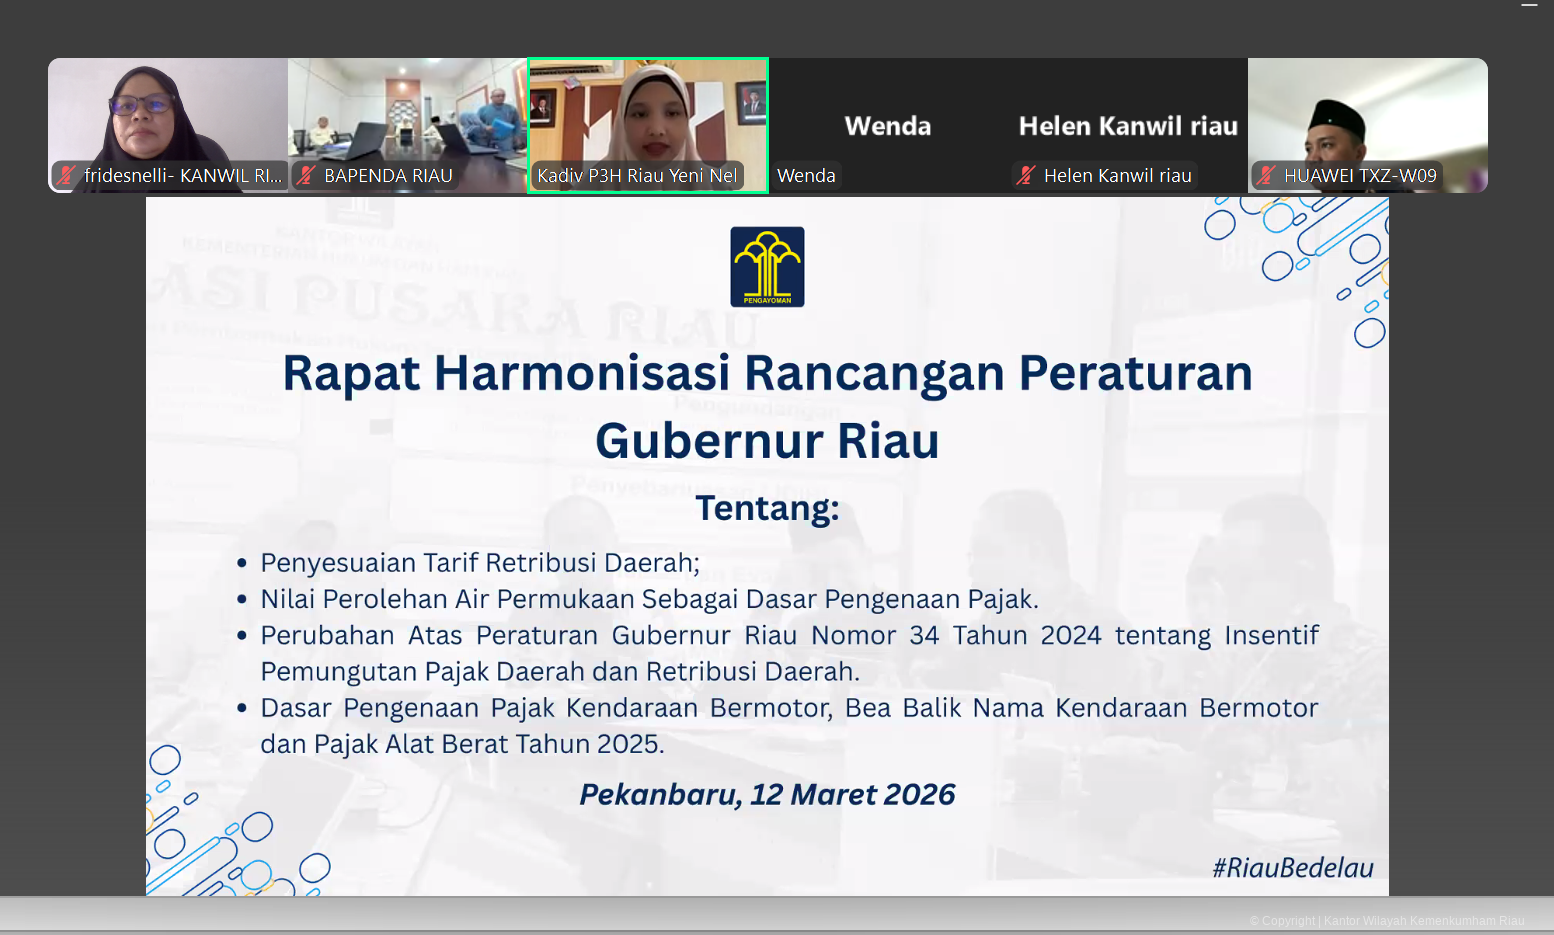Image resolution: width=1554 pixels, height=935 pixels.
Task: Click the slide title Rapat Harmonisasi Rancangan Peraturan
Action: (768, 373)
